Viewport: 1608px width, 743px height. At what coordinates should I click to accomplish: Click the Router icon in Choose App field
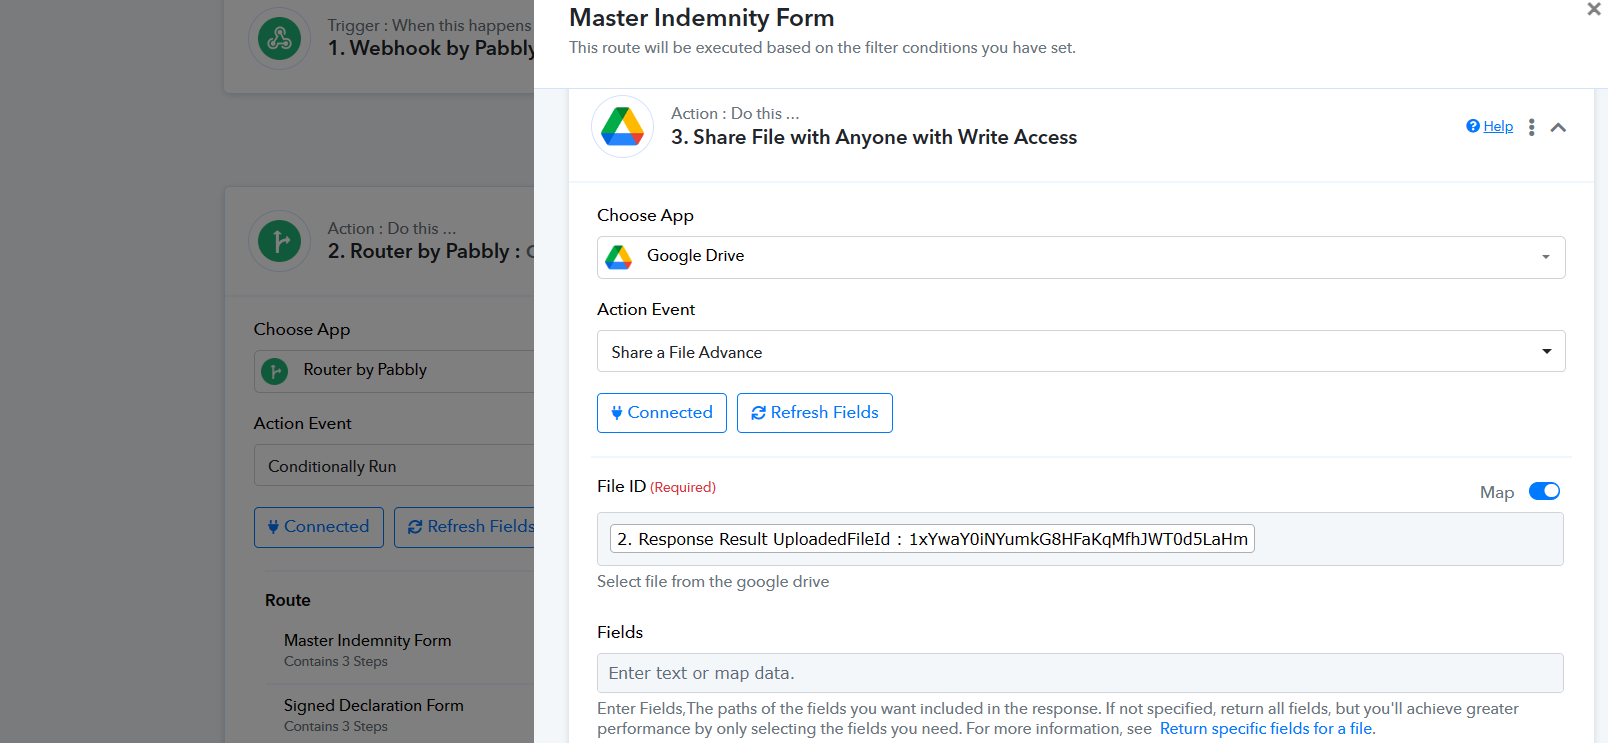274,371
